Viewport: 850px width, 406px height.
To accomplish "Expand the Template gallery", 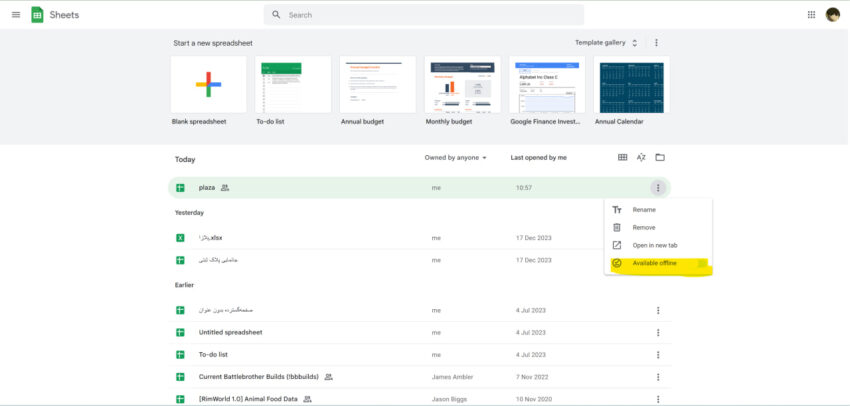I will coord(607,42).
